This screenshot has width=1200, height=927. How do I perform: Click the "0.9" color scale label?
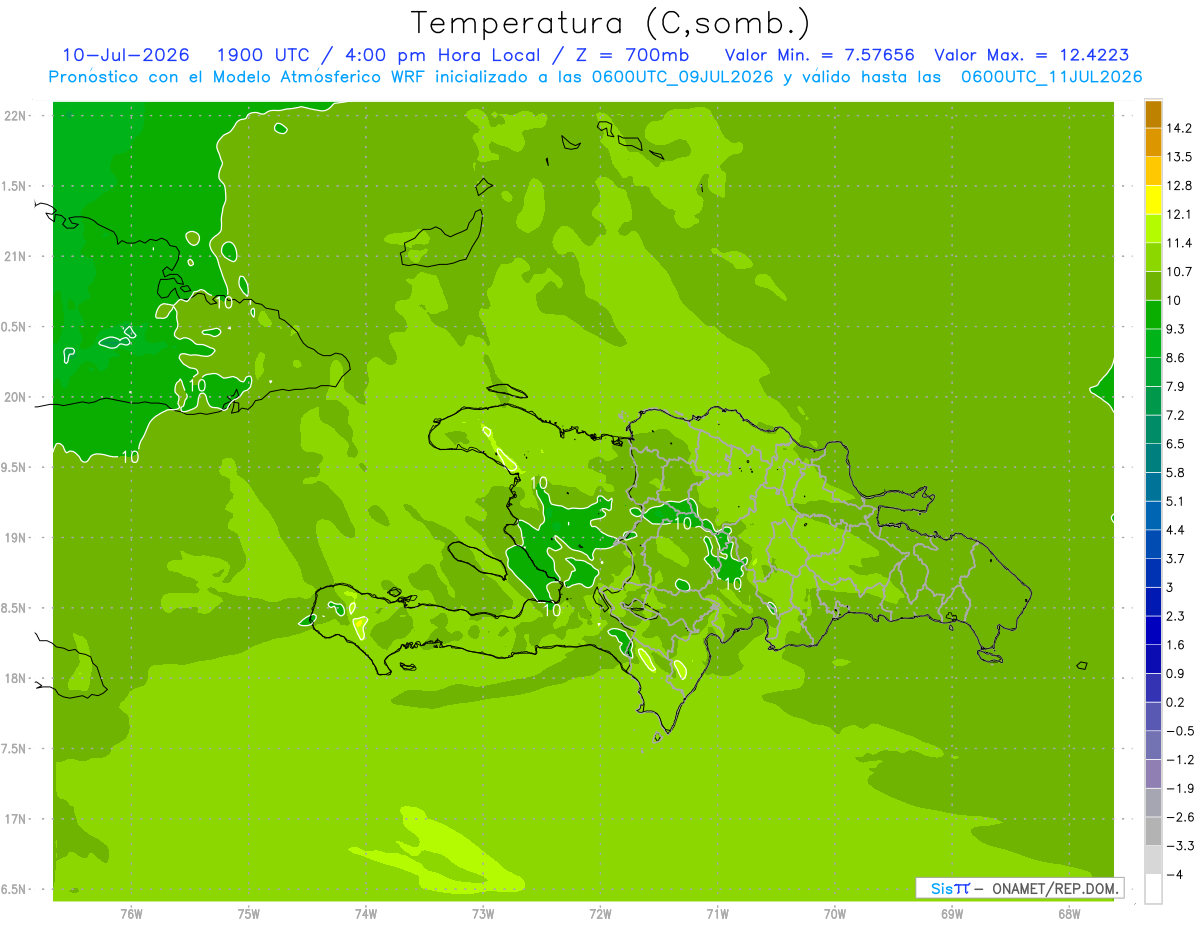click(1175, 674)
